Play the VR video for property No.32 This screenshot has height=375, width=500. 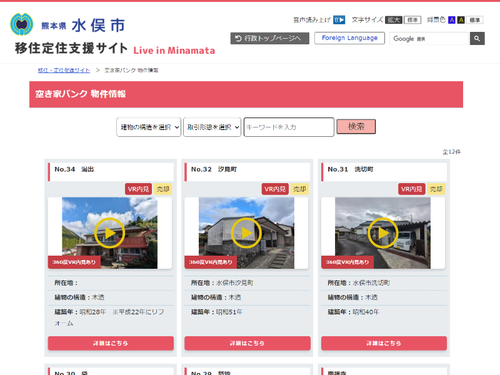(246, 233)
